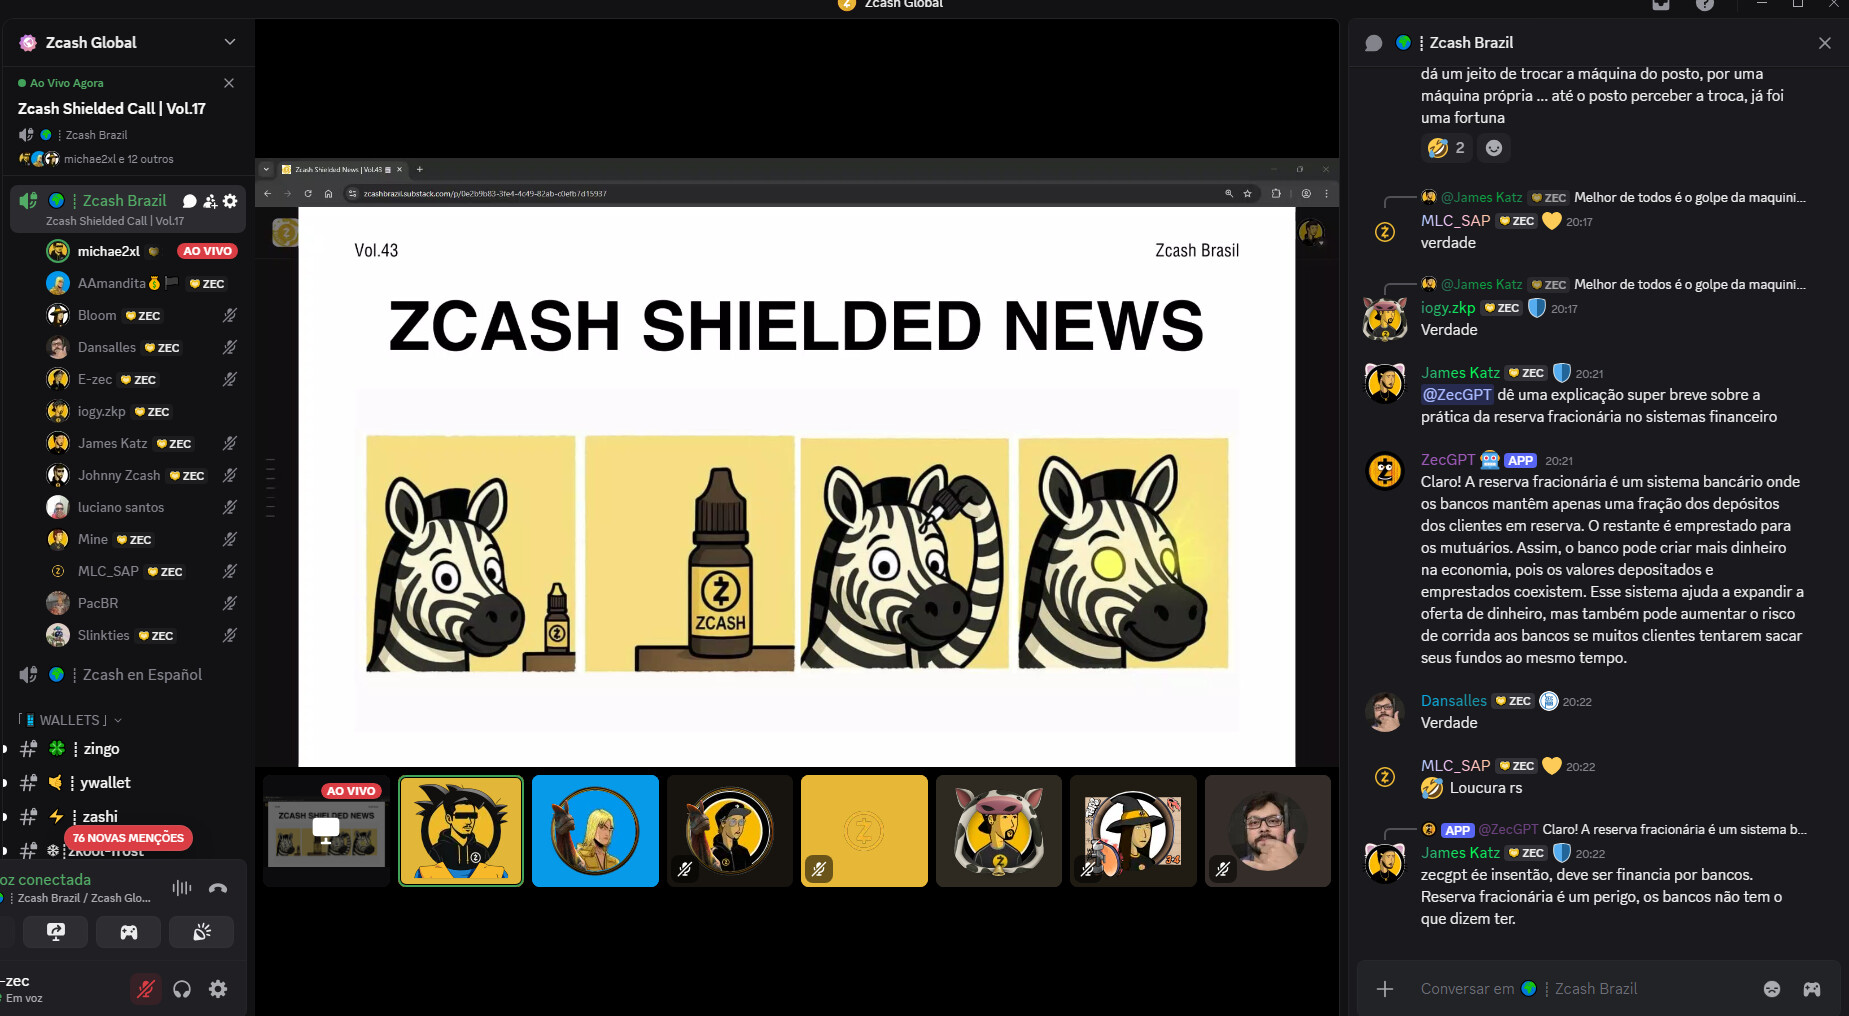
Task: Open the emoji picker in message box
Action: [1772, 989]
